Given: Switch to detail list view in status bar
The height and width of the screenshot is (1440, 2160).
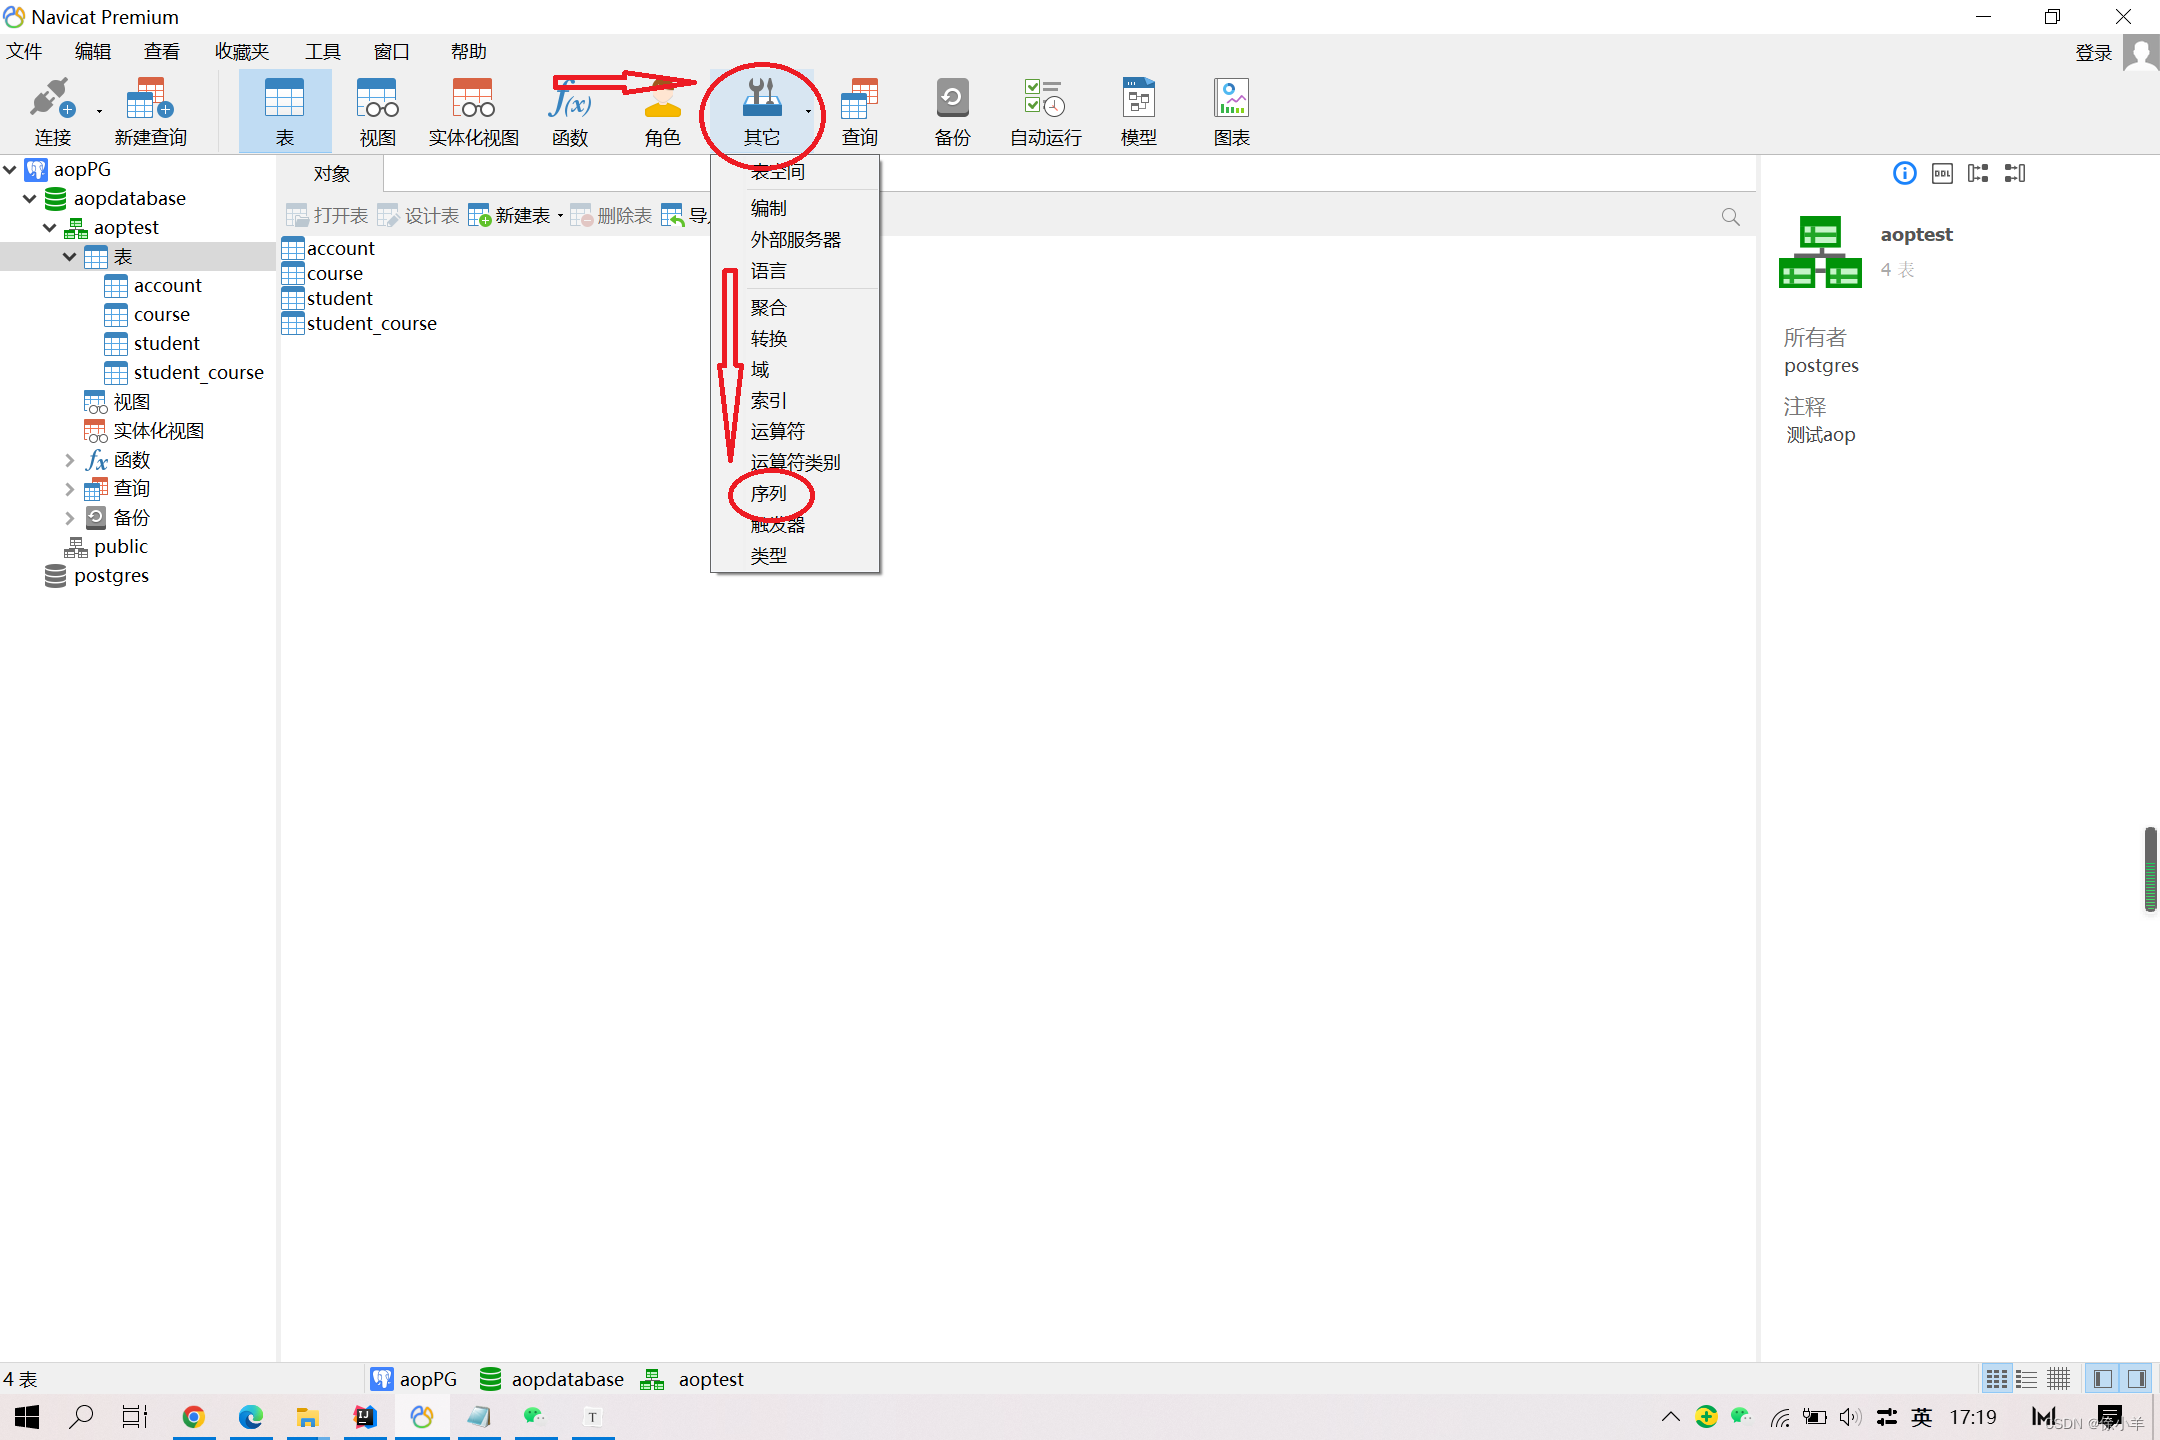Looking at the screenshot, I should click(2026, 1379).
